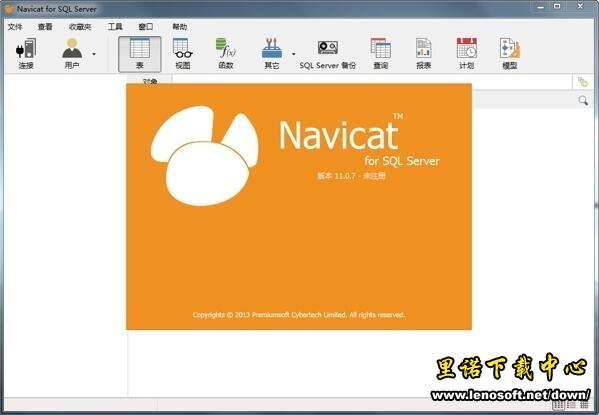Open the Connection (连接) toolbar icon

(x=26, y=53)
